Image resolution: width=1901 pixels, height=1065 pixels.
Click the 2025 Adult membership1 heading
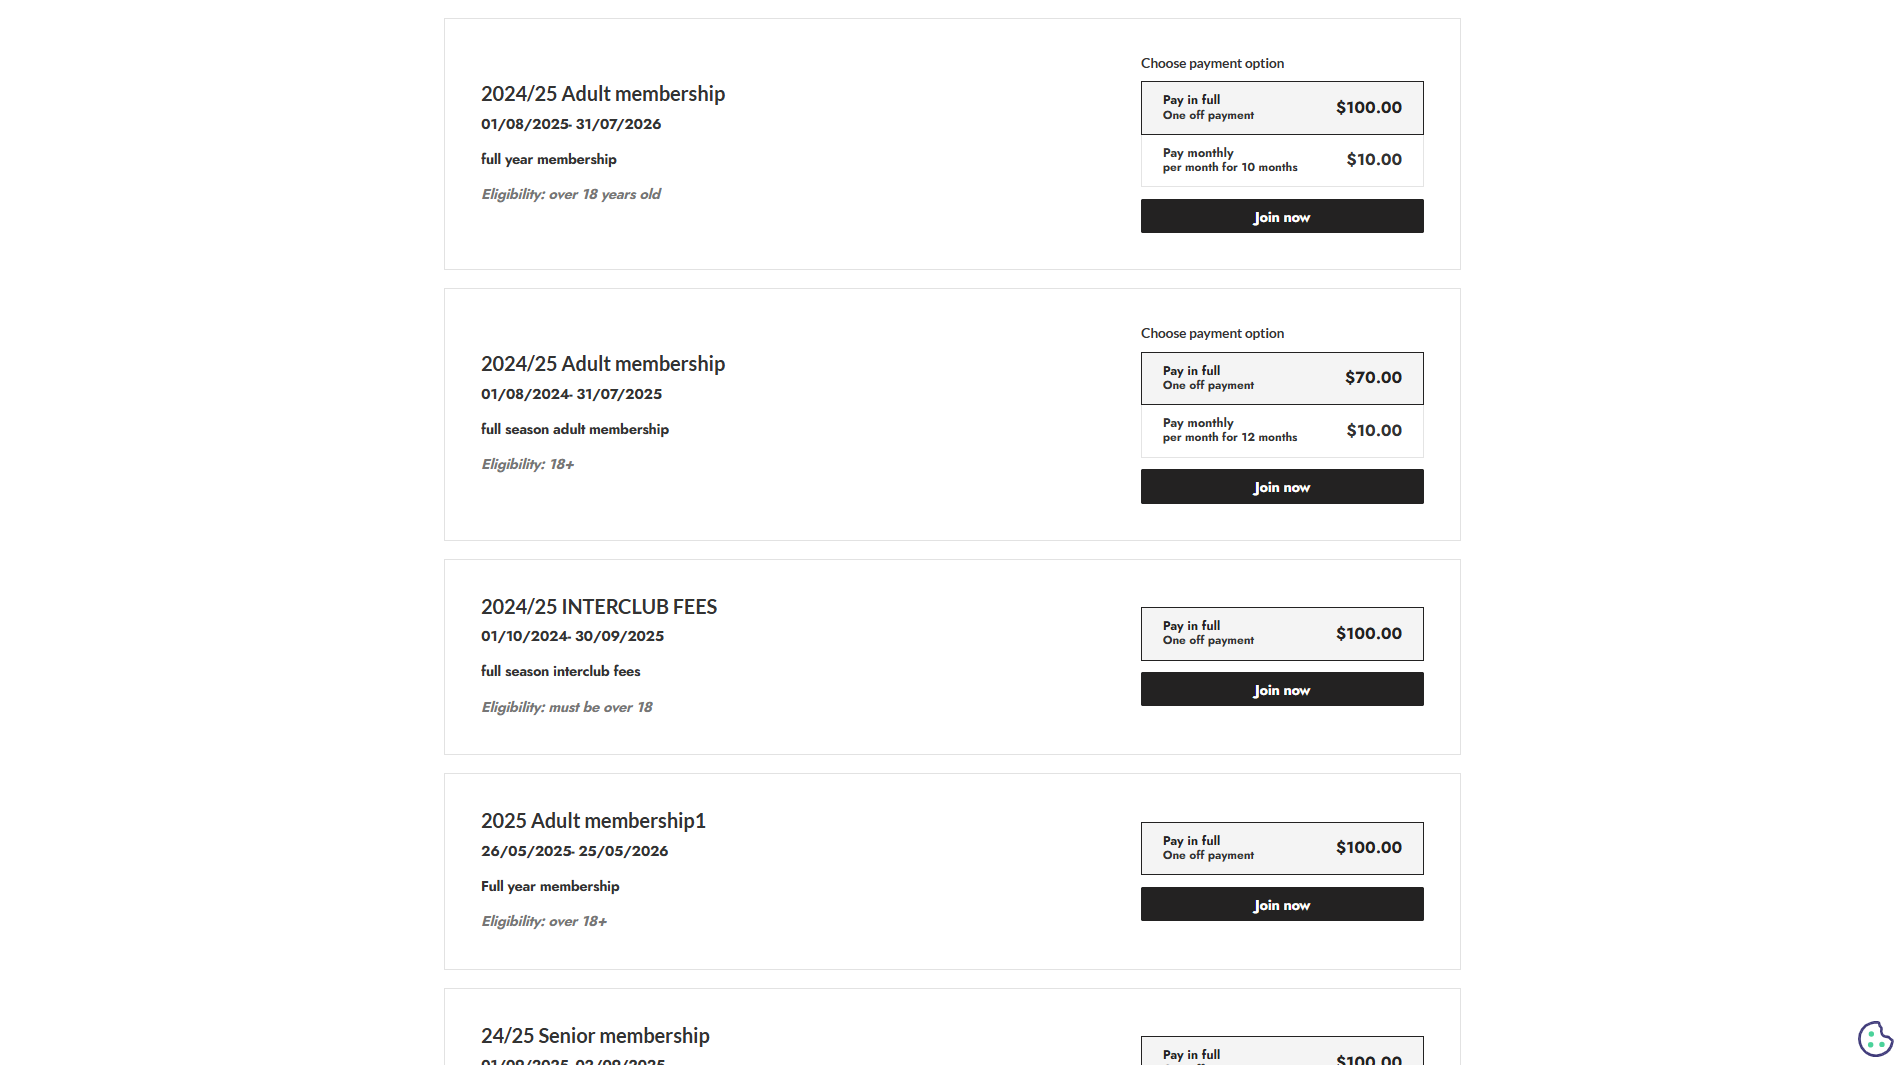593,821
